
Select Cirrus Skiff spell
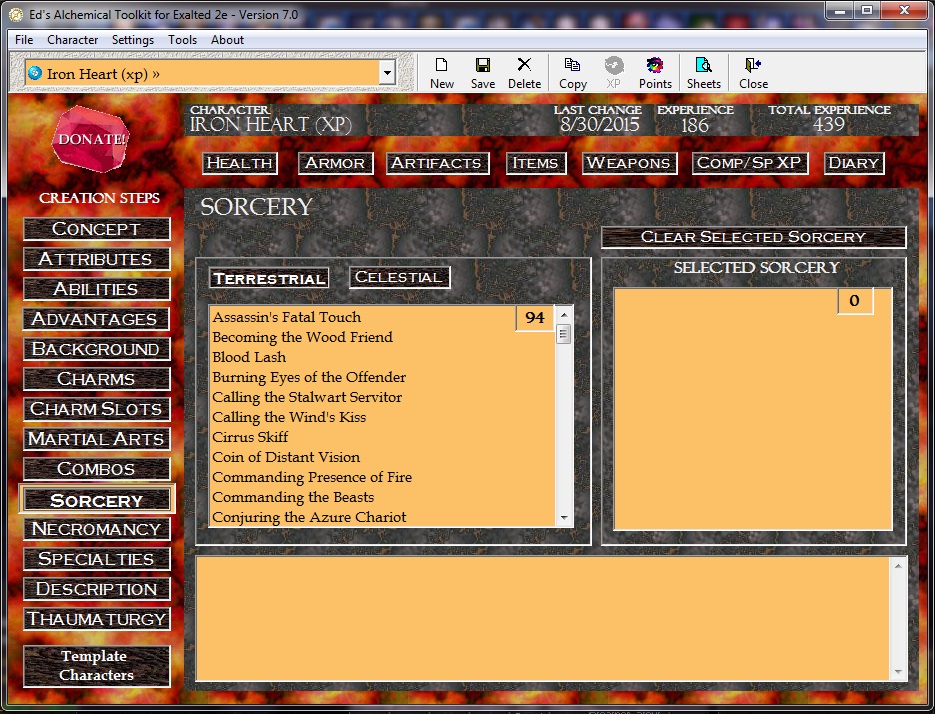point(250,437)
